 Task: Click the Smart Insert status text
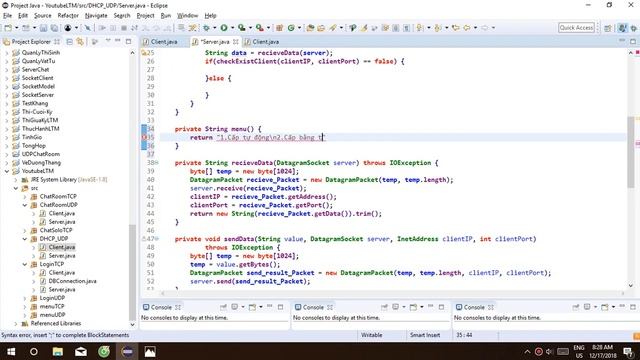[425, 335]
